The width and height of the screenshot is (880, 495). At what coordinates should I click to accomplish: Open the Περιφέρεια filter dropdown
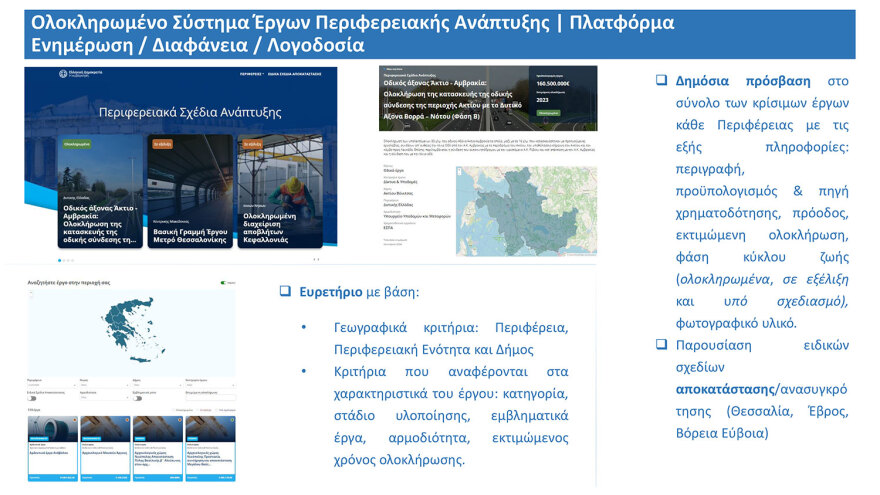click(x=52, y=385)
